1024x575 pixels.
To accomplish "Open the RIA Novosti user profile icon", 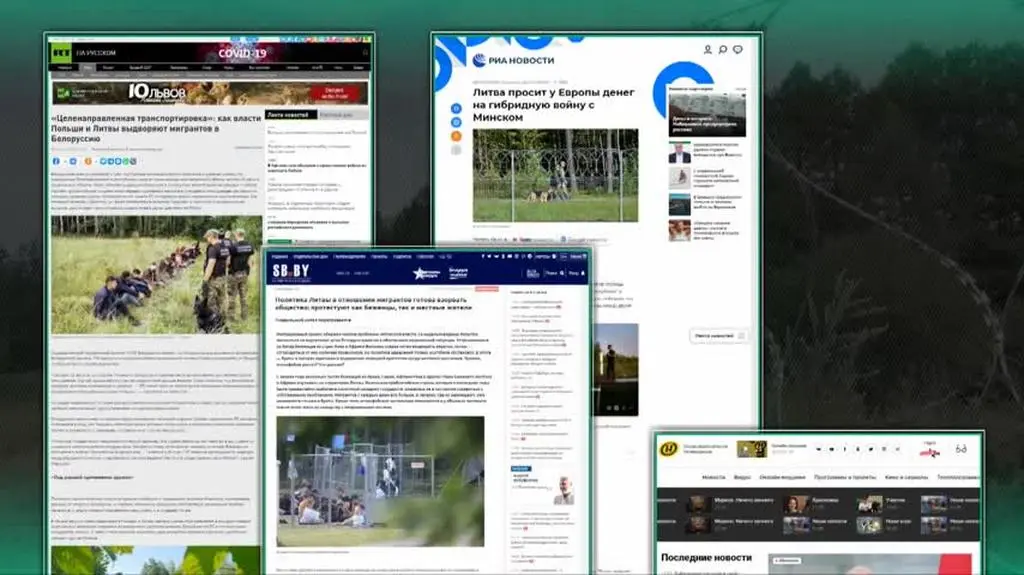I will (x=708, y=49).
